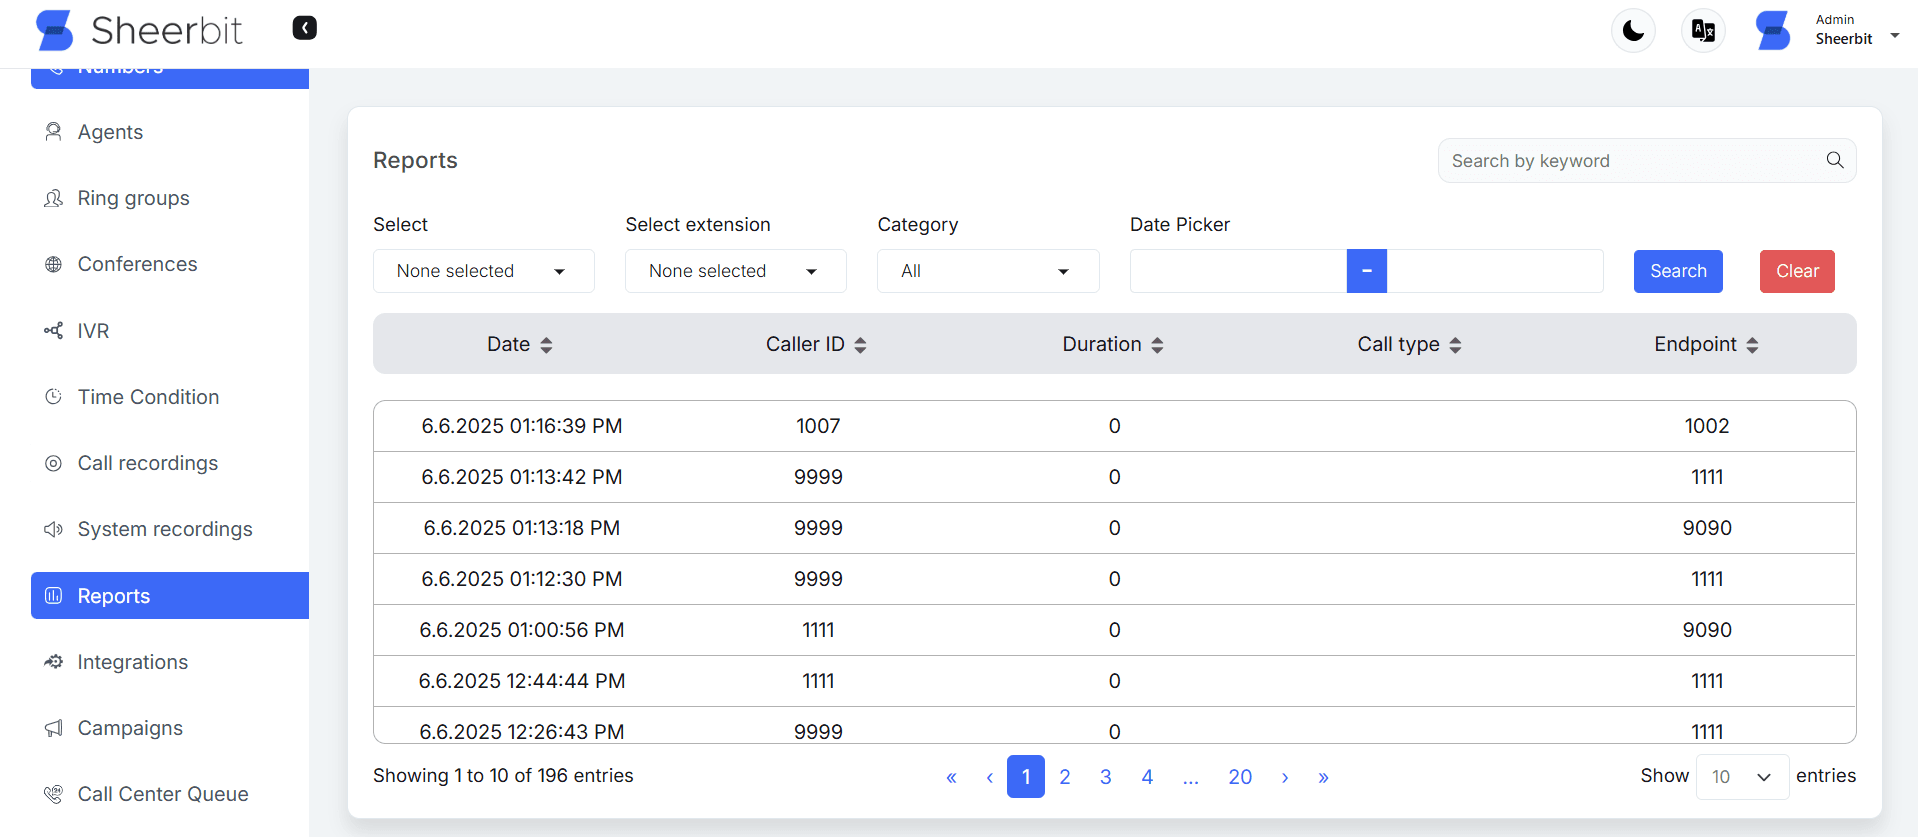The image size is (1918, 837).
Task: Open the Select extension dropdown
Action: [x=735, y=271]
